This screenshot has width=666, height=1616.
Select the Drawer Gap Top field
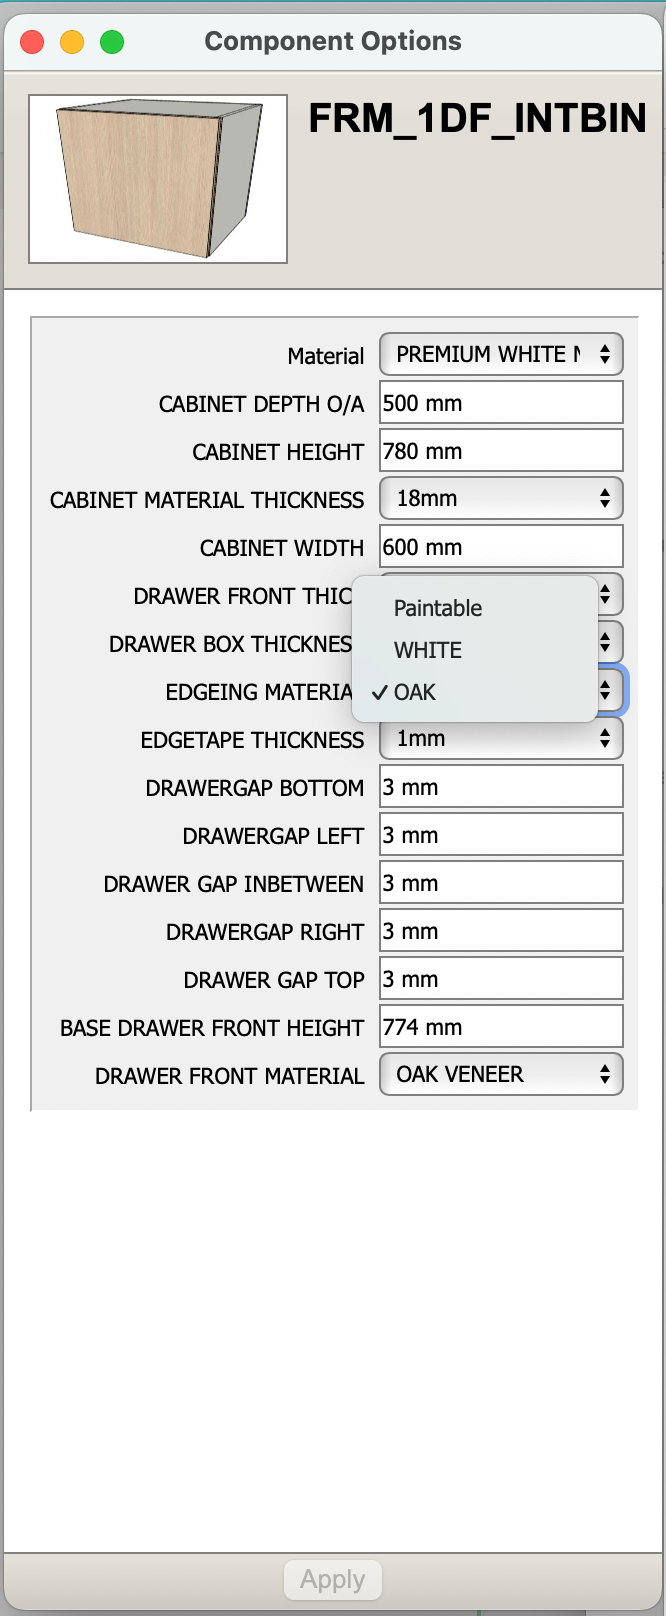click(501, 979)
